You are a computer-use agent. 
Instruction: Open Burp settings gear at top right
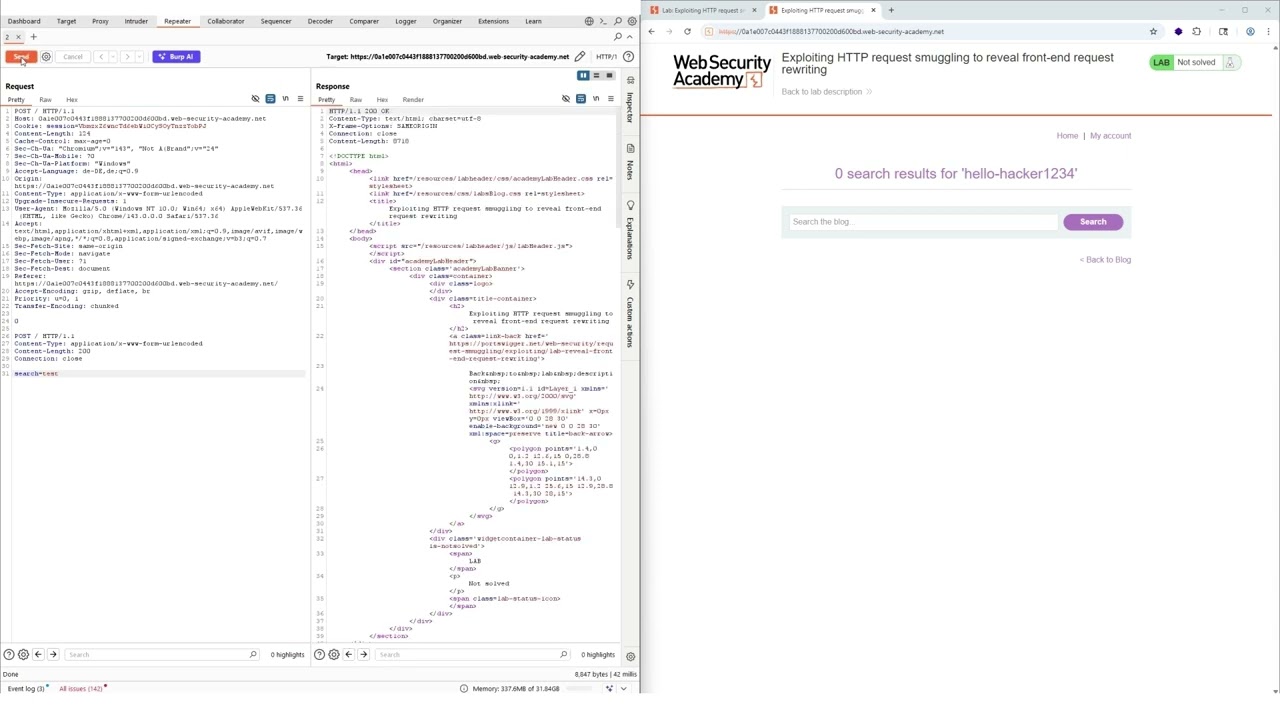632,21
